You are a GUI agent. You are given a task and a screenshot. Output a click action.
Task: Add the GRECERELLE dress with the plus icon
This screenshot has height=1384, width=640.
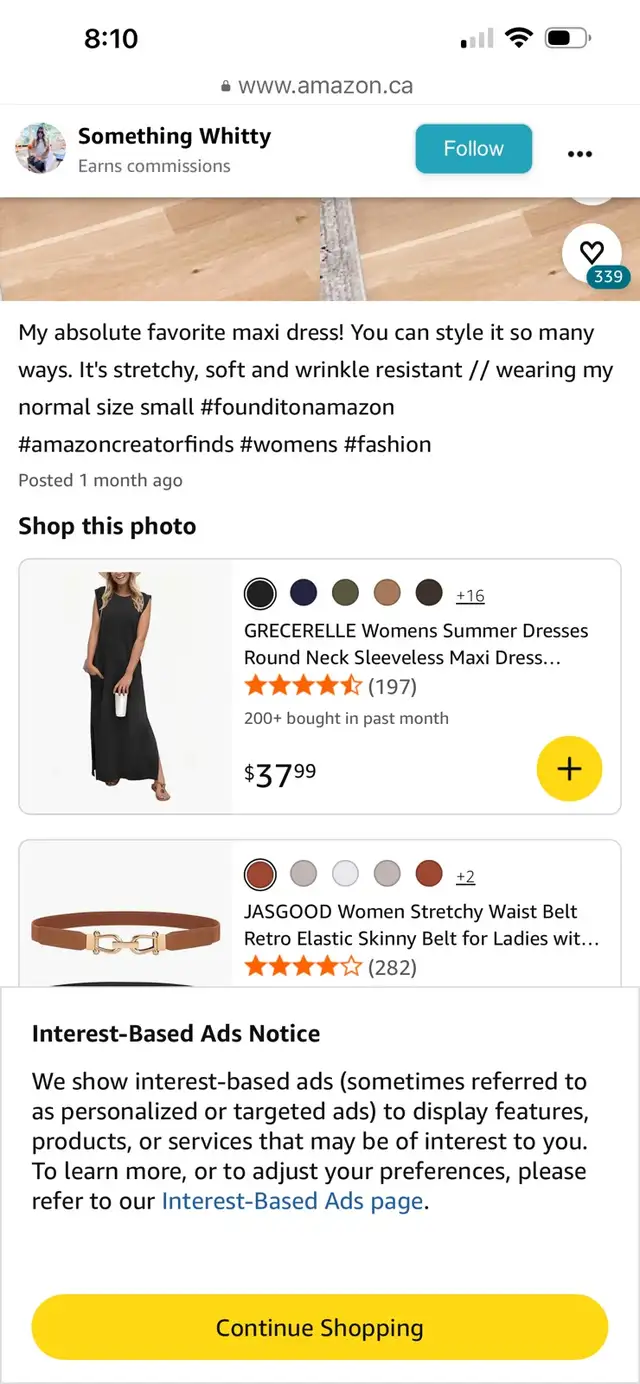[569, 768]
